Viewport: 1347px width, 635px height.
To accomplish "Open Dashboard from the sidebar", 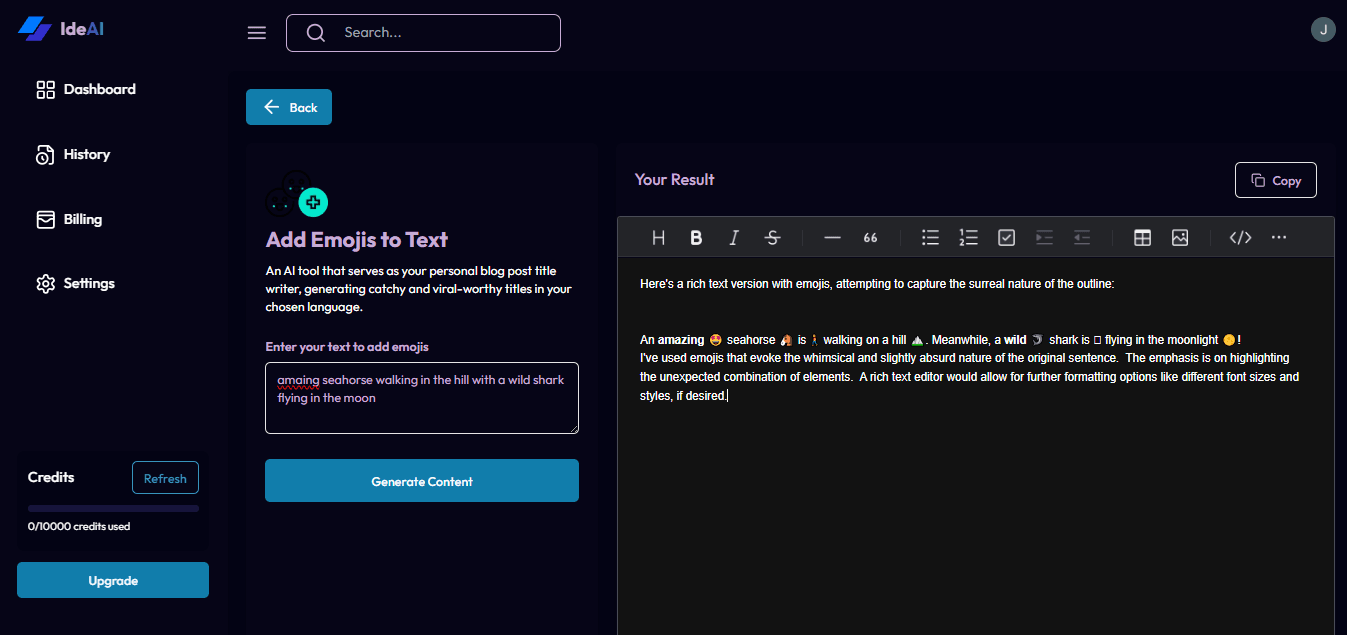I will coord(86,89).
